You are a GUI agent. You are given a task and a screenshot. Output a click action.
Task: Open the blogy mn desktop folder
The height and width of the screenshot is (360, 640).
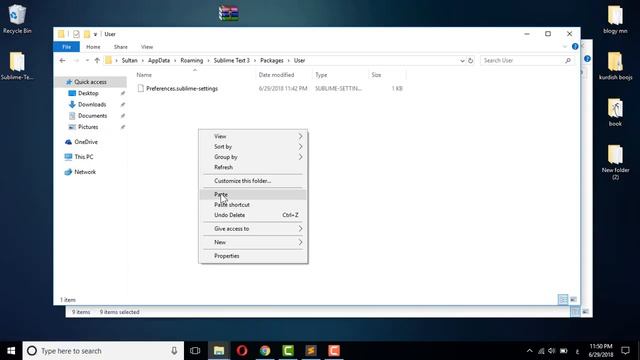click(x=615, y=20)
